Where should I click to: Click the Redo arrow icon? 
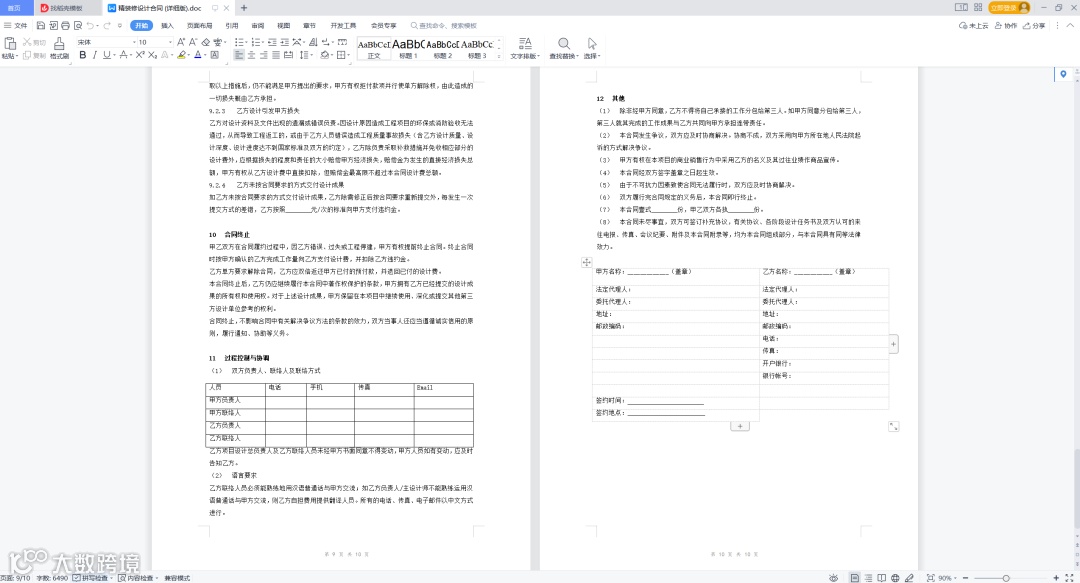[107, 25]
